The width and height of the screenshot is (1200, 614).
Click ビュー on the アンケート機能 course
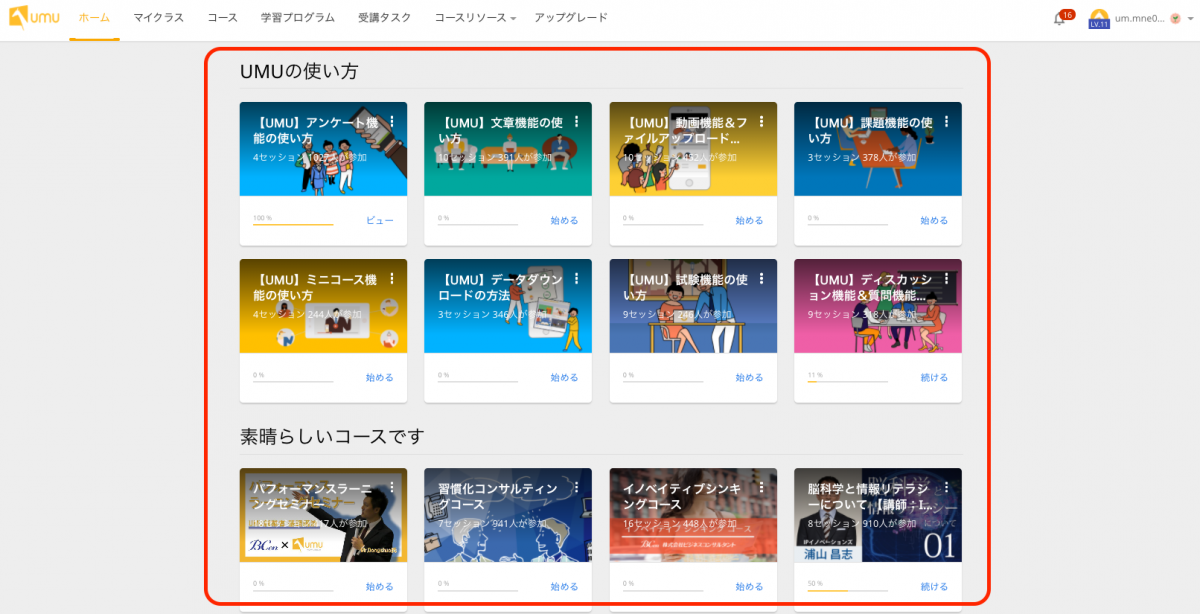pos(379,220)
